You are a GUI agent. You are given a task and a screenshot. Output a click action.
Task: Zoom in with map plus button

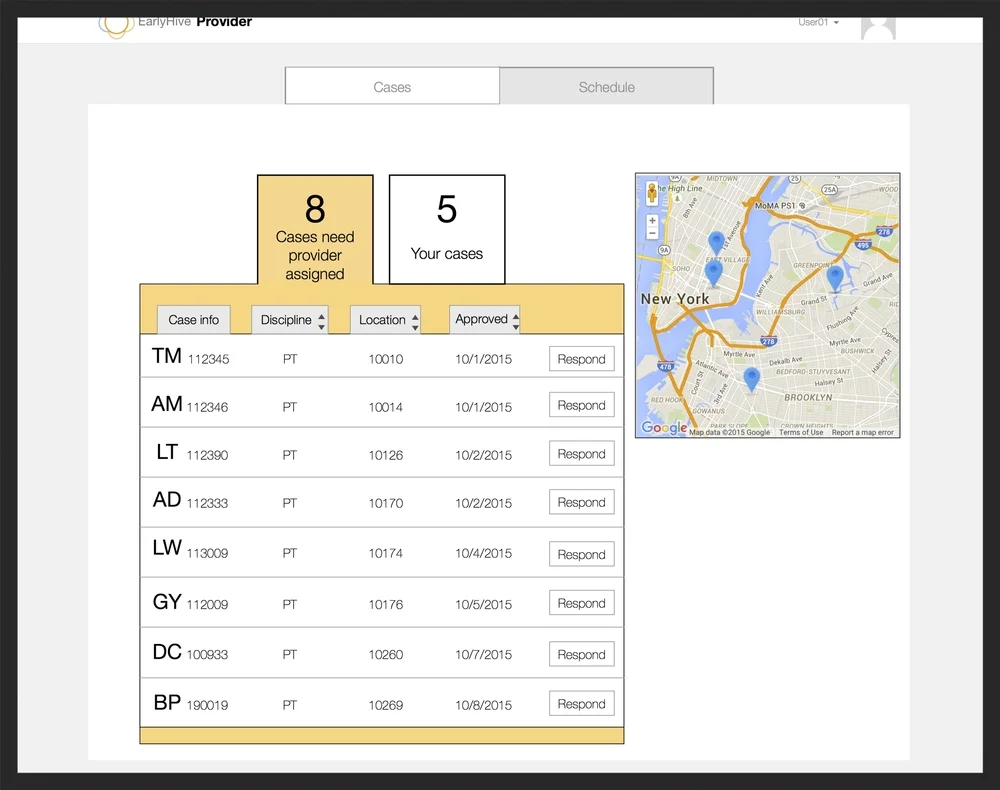click(x=652, y=221)
